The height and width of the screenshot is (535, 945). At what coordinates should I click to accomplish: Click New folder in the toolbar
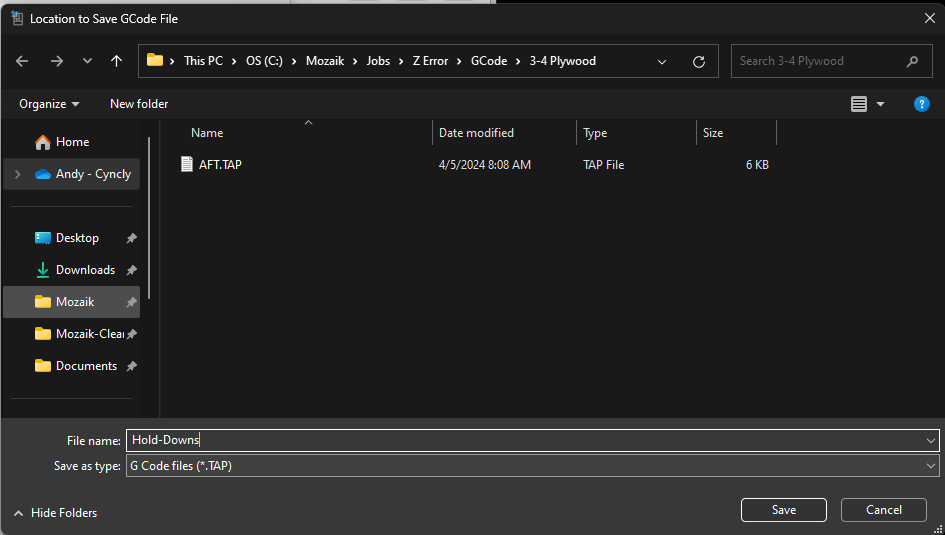point(139,104)
